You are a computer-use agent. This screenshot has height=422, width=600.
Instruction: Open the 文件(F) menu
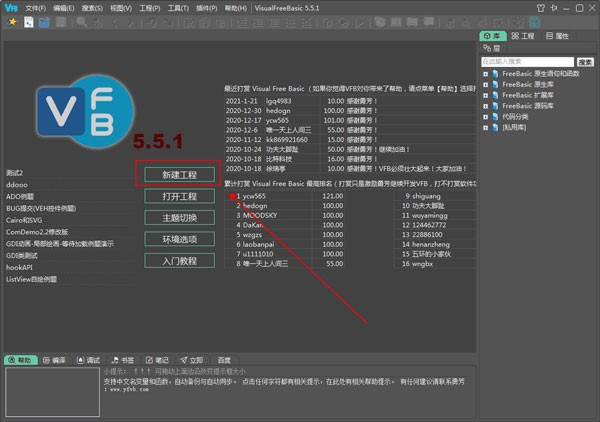click(x=35, y=7)
